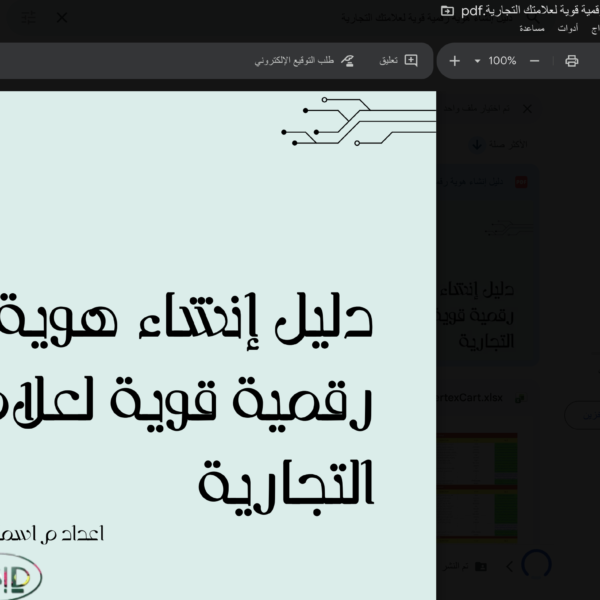Open the مساعدة help menu
Viewport: 600px width, 600px height.
coord(532,29)
